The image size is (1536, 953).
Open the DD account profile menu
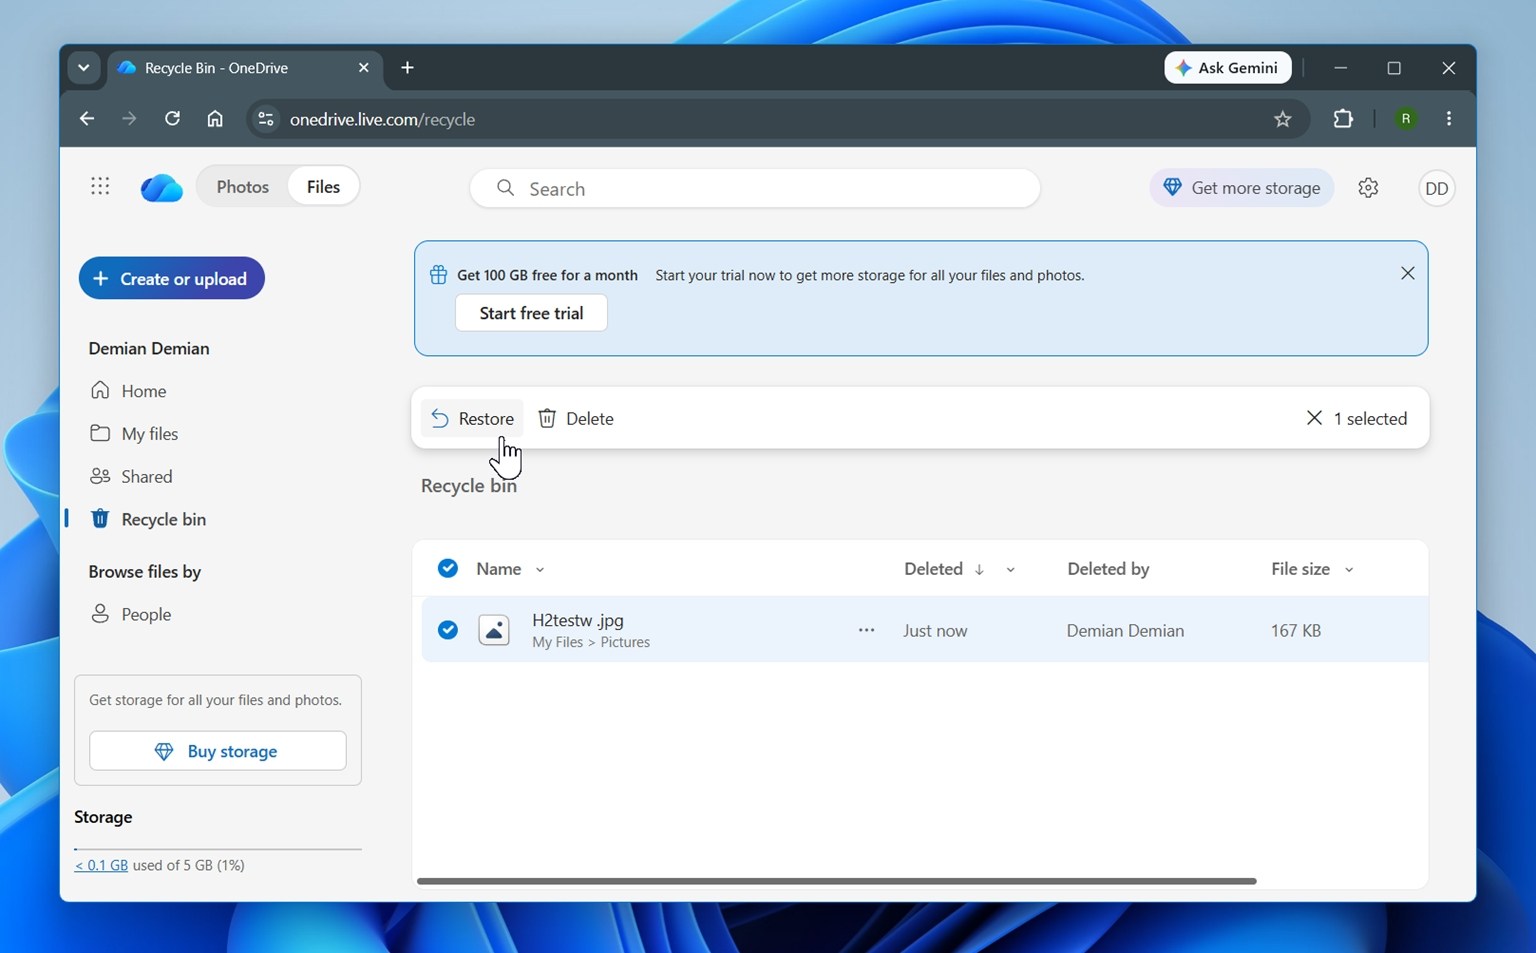click(x=1436, y=188)
